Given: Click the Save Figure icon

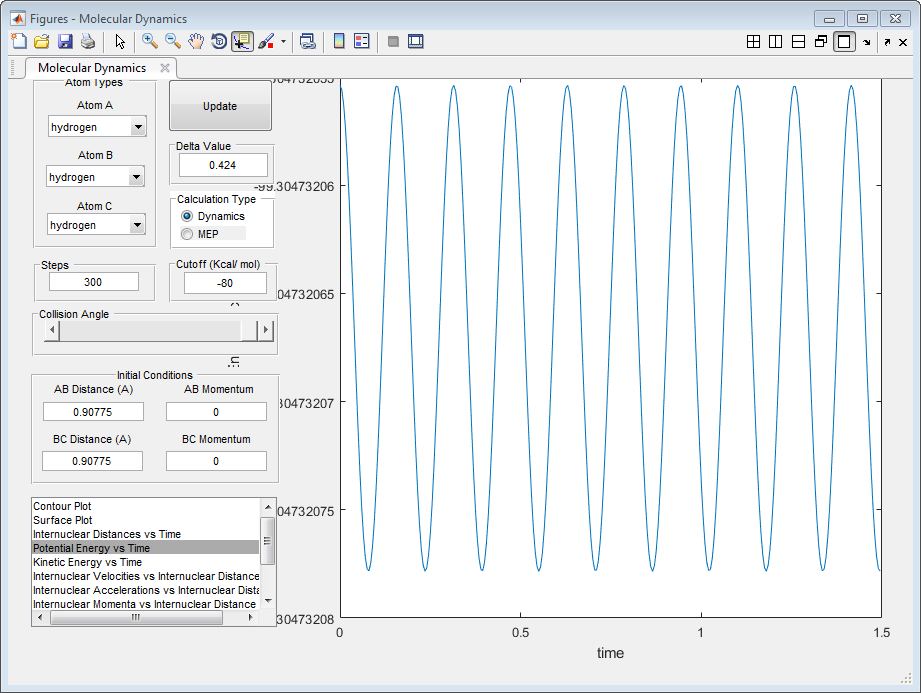Looking at the screenshot, I should tap(65, 41).
